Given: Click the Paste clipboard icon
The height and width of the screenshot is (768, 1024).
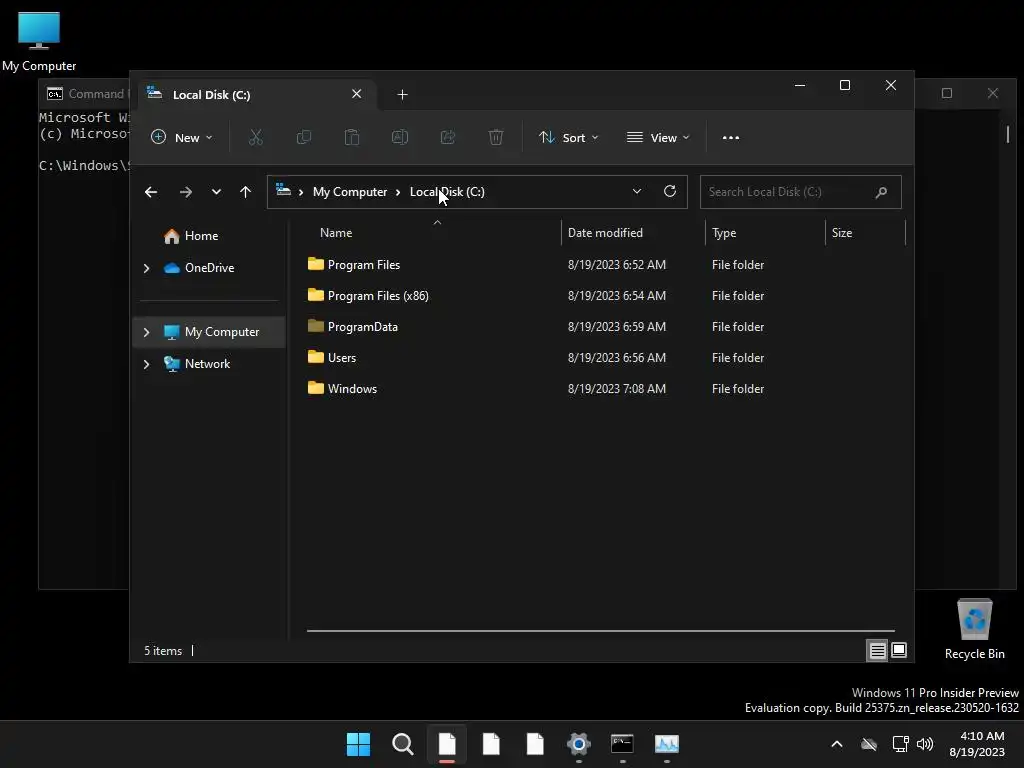Looking at the screenshot, I should point(351,137).
